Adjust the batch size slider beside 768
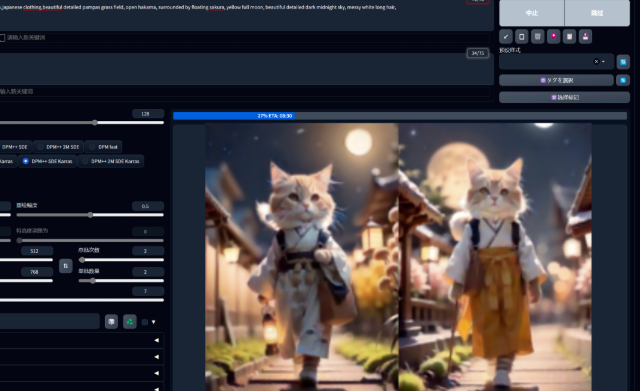The width and height of the screenshot is (642, 391). [x=121, y=281]
